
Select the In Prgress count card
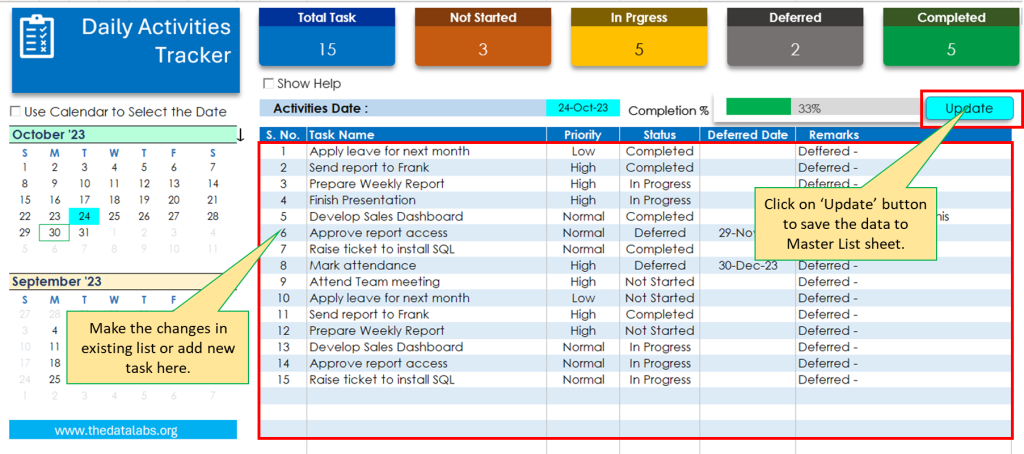[x=639, y=37]
